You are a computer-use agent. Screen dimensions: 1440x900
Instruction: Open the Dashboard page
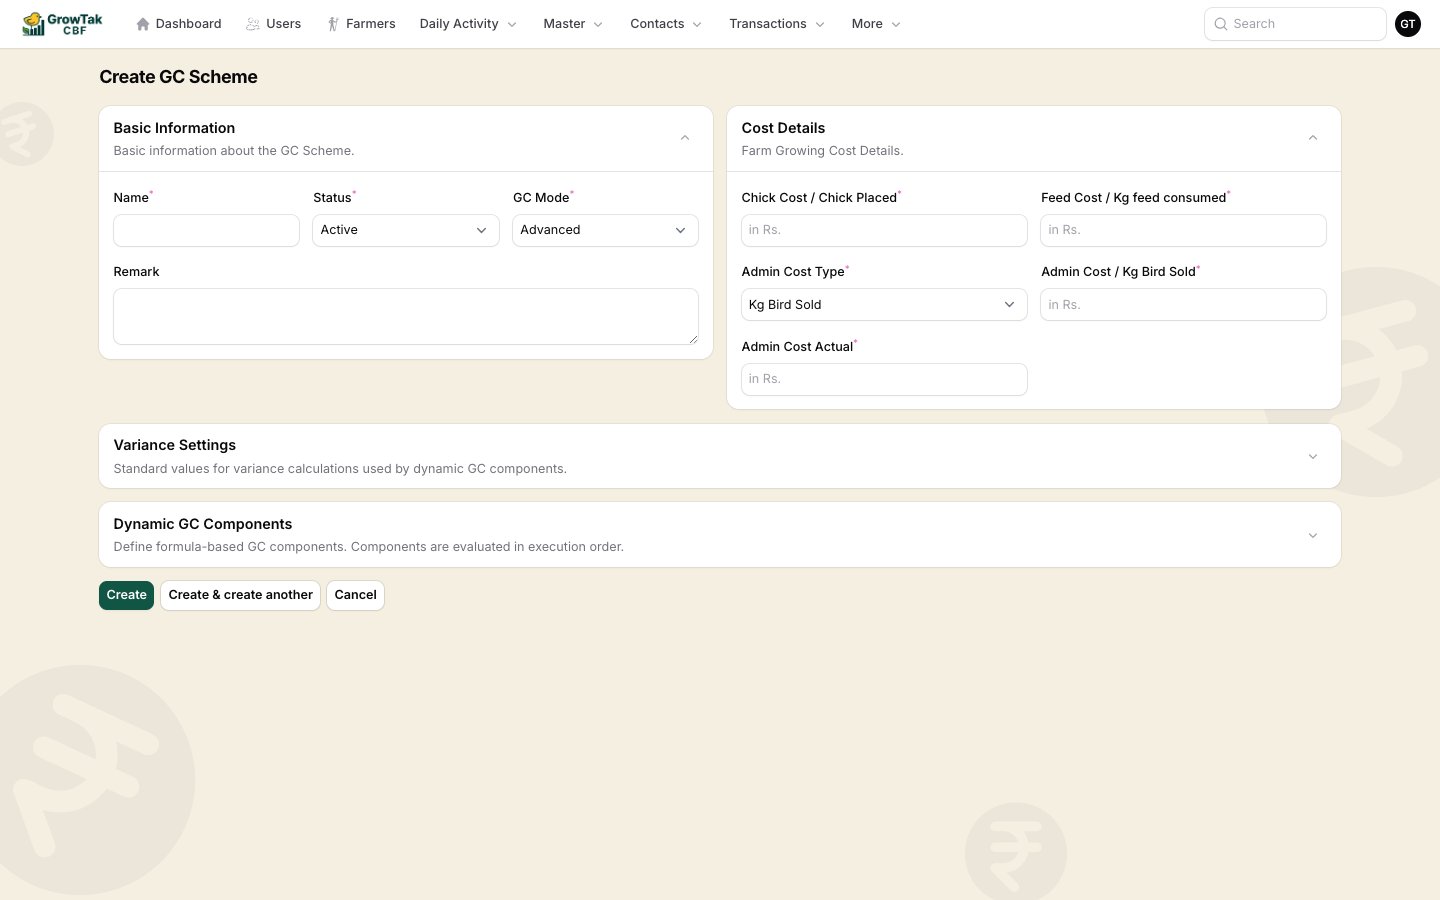pyautogui.click(x=179, y=24)
